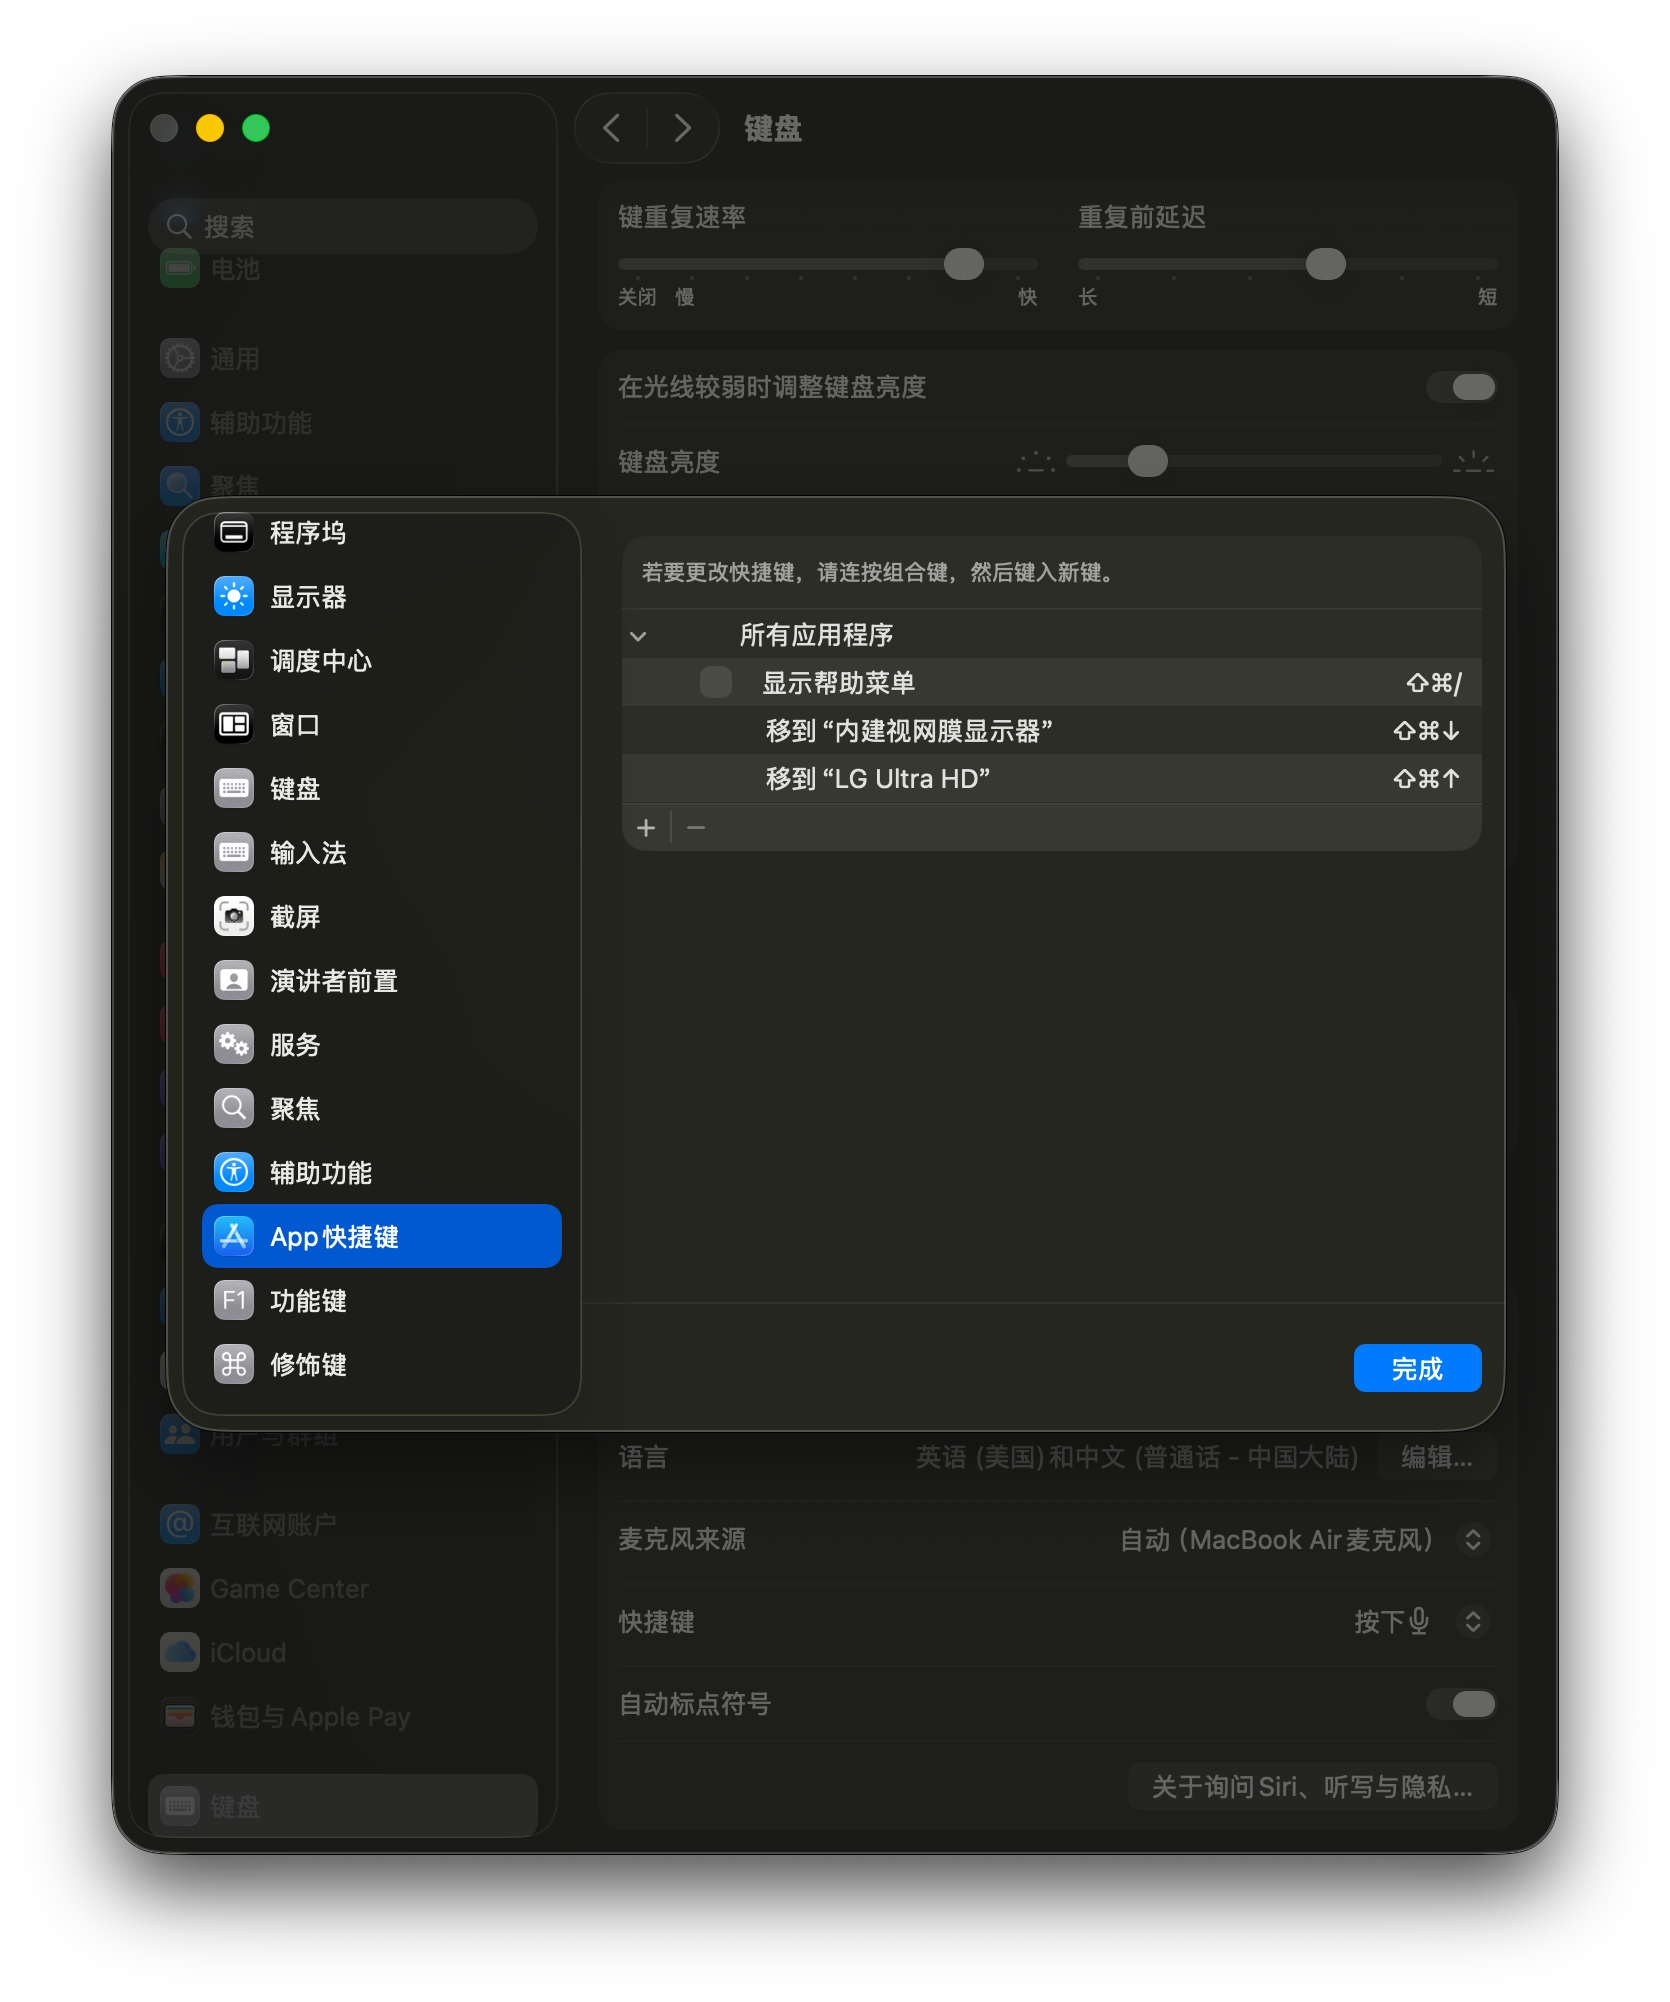Screen dimensions: 1670x2002
Task: Open the Services gears icon
Action: [234, 1045]
